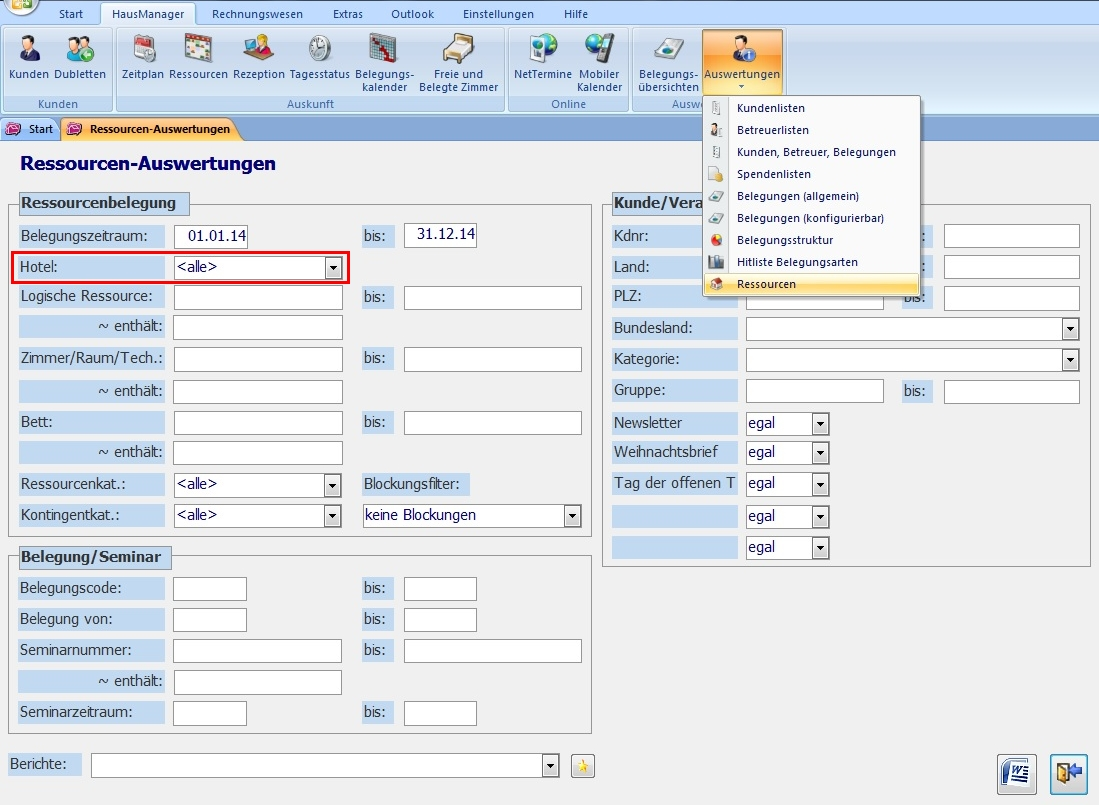
Task: Open the Kunden customer icon
Action: [29, 58]
